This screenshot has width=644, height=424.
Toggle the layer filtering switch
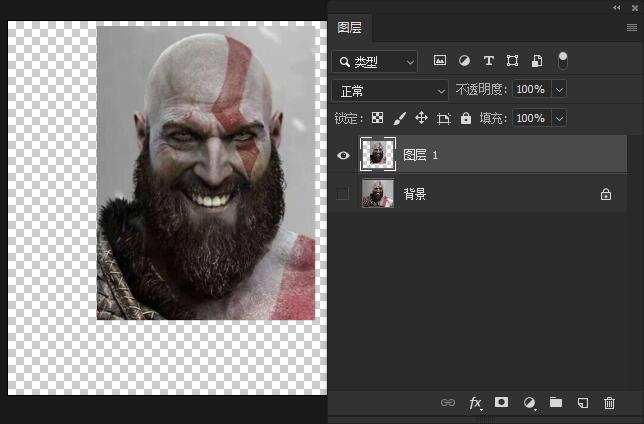[563, 60]
